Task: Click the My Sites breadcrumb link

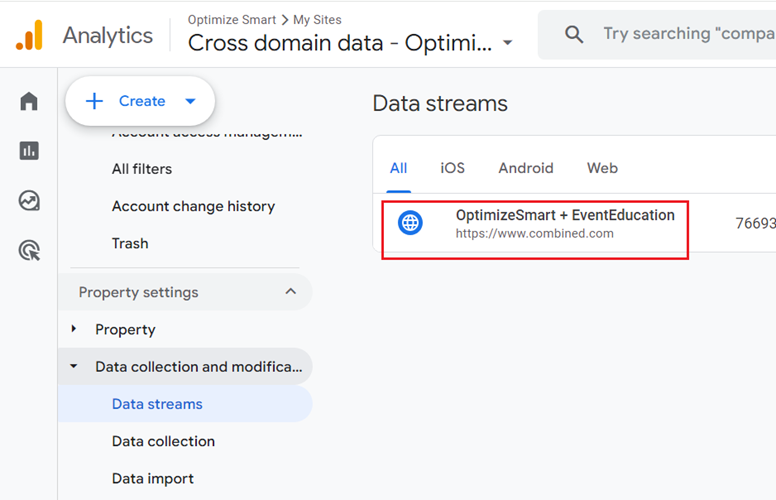Action: tap(317, 20)
